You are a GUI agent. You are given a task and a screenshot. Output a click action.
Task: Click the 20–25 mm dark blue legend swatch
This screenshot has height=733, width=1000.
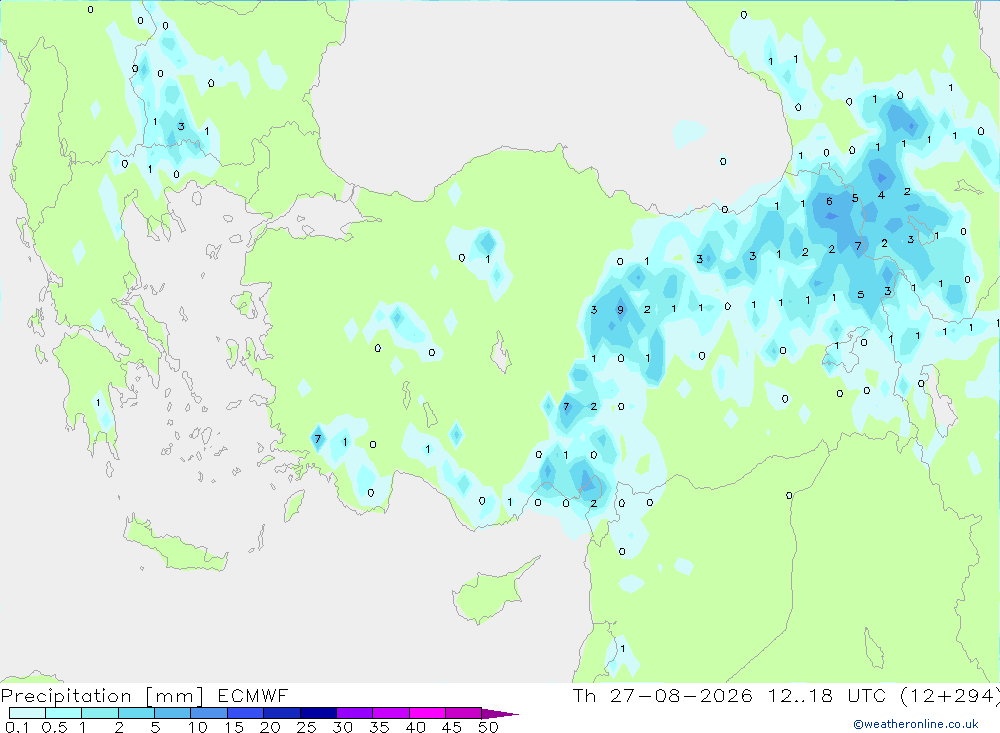[282, 713]
